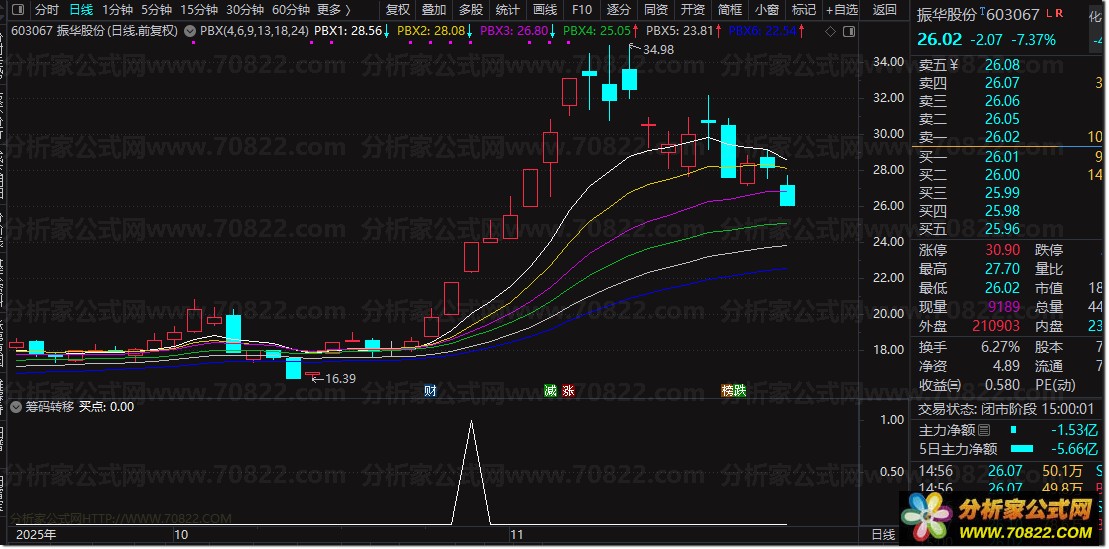The height and width of the screenshot is (549, 1109).
Task: Click the 同资 toolbar button
Action: coord(656,10)
